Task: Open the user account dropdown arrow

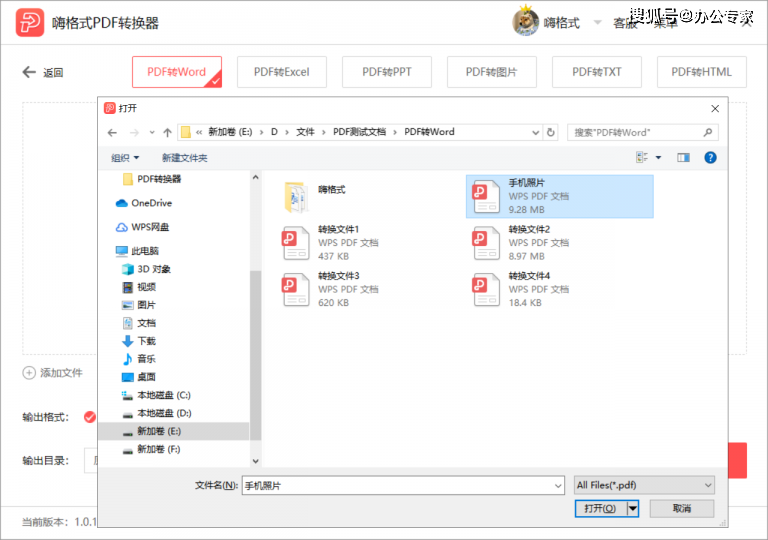Action: [x=597, y=23]
